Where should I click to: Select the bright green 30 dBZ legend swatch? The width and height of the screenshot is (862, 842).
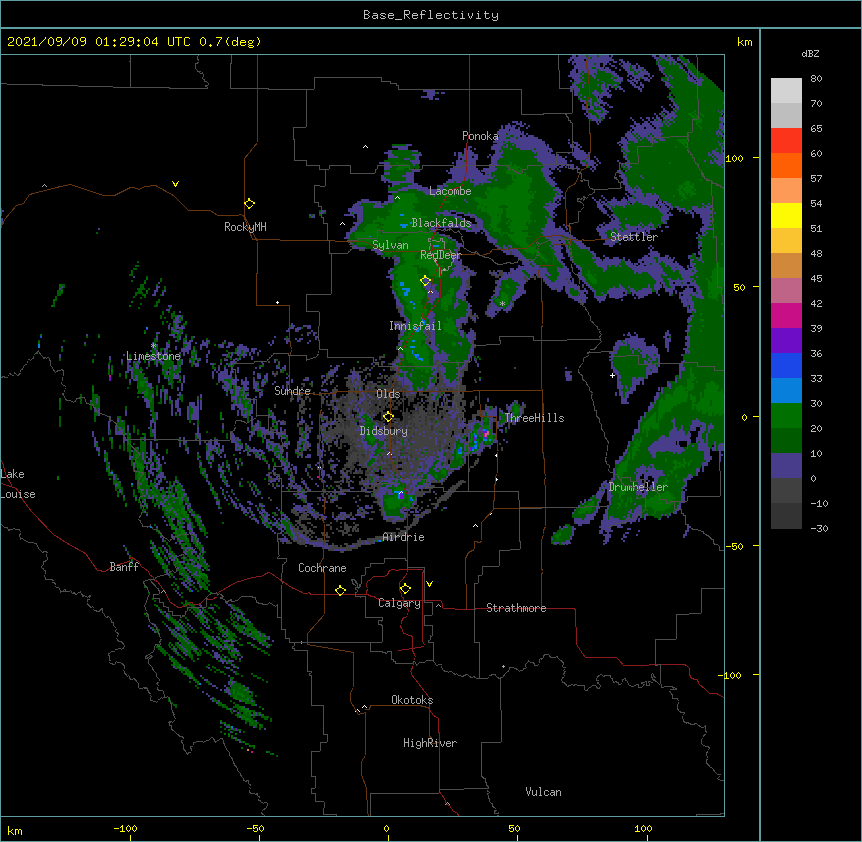click(786, 415)
